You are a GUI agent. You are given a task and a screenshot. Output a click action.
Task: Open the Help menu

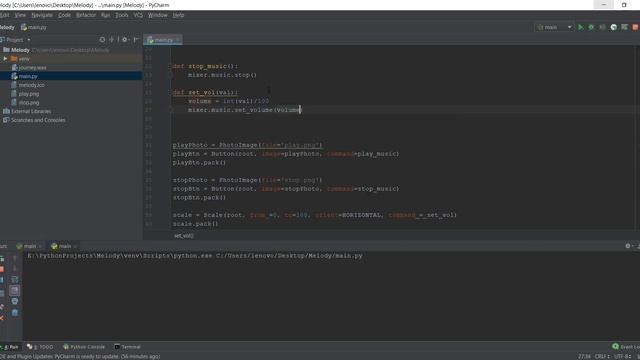pos(178,15)
